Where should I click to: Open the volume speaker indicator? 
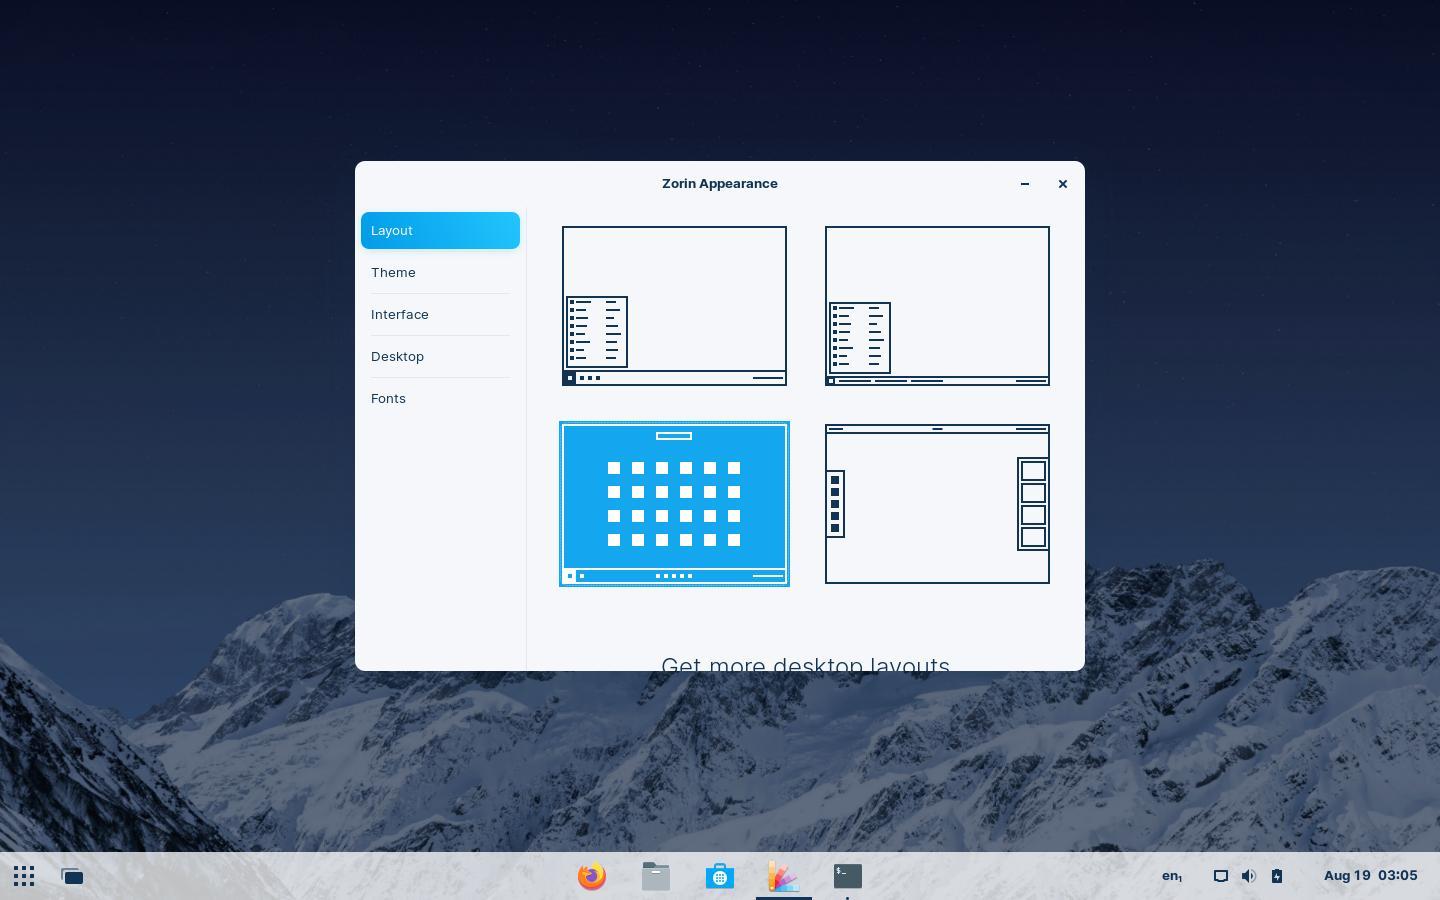point(1248,876)
